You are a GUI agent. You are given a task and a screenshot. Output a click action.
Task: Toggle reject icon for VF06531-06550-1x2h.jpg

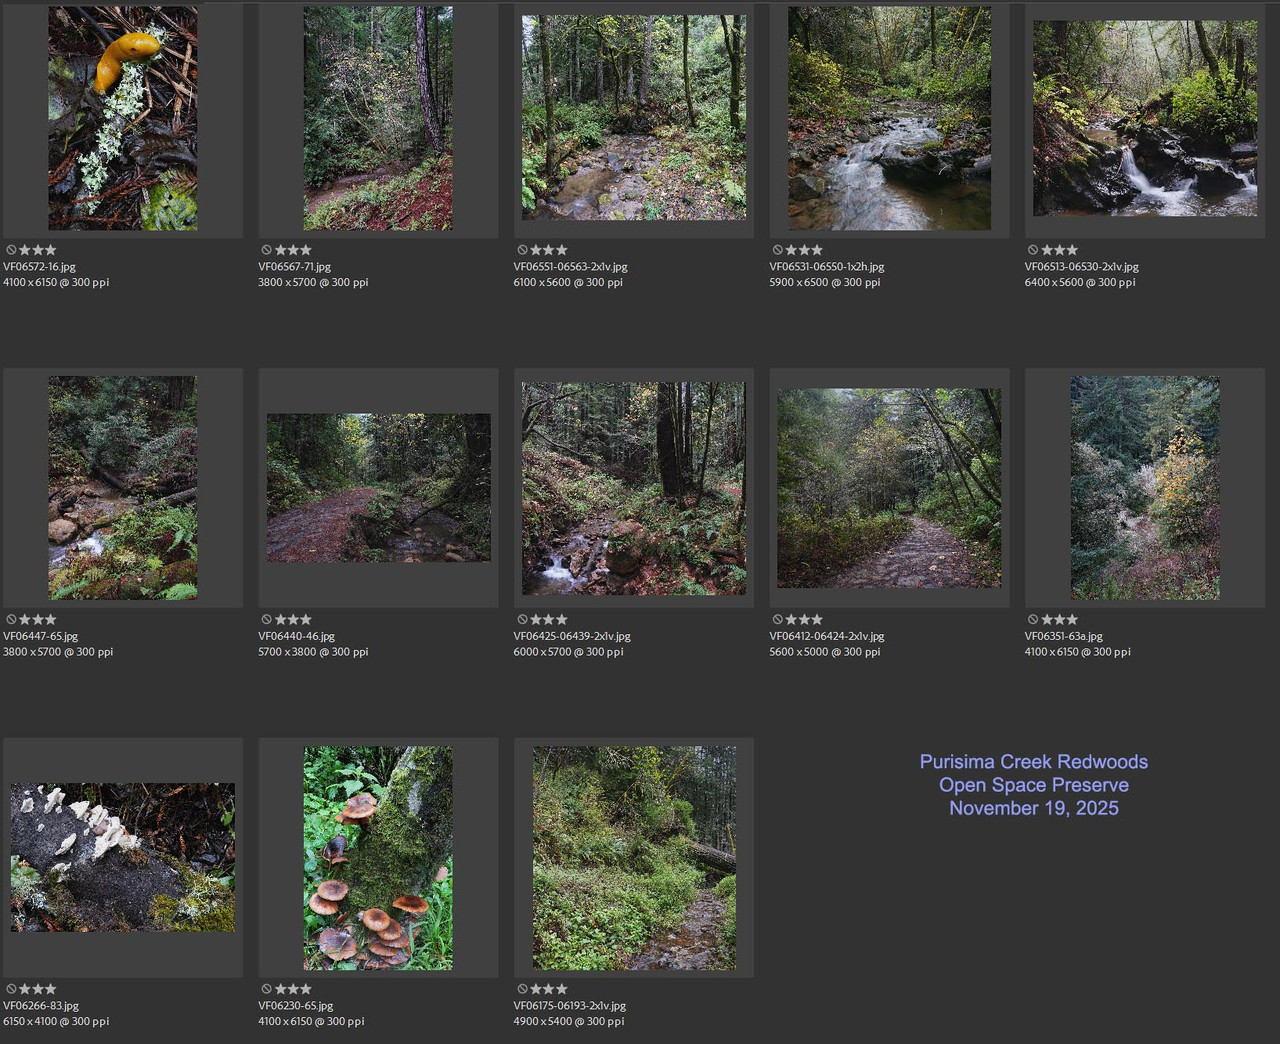tap(778, 250)
